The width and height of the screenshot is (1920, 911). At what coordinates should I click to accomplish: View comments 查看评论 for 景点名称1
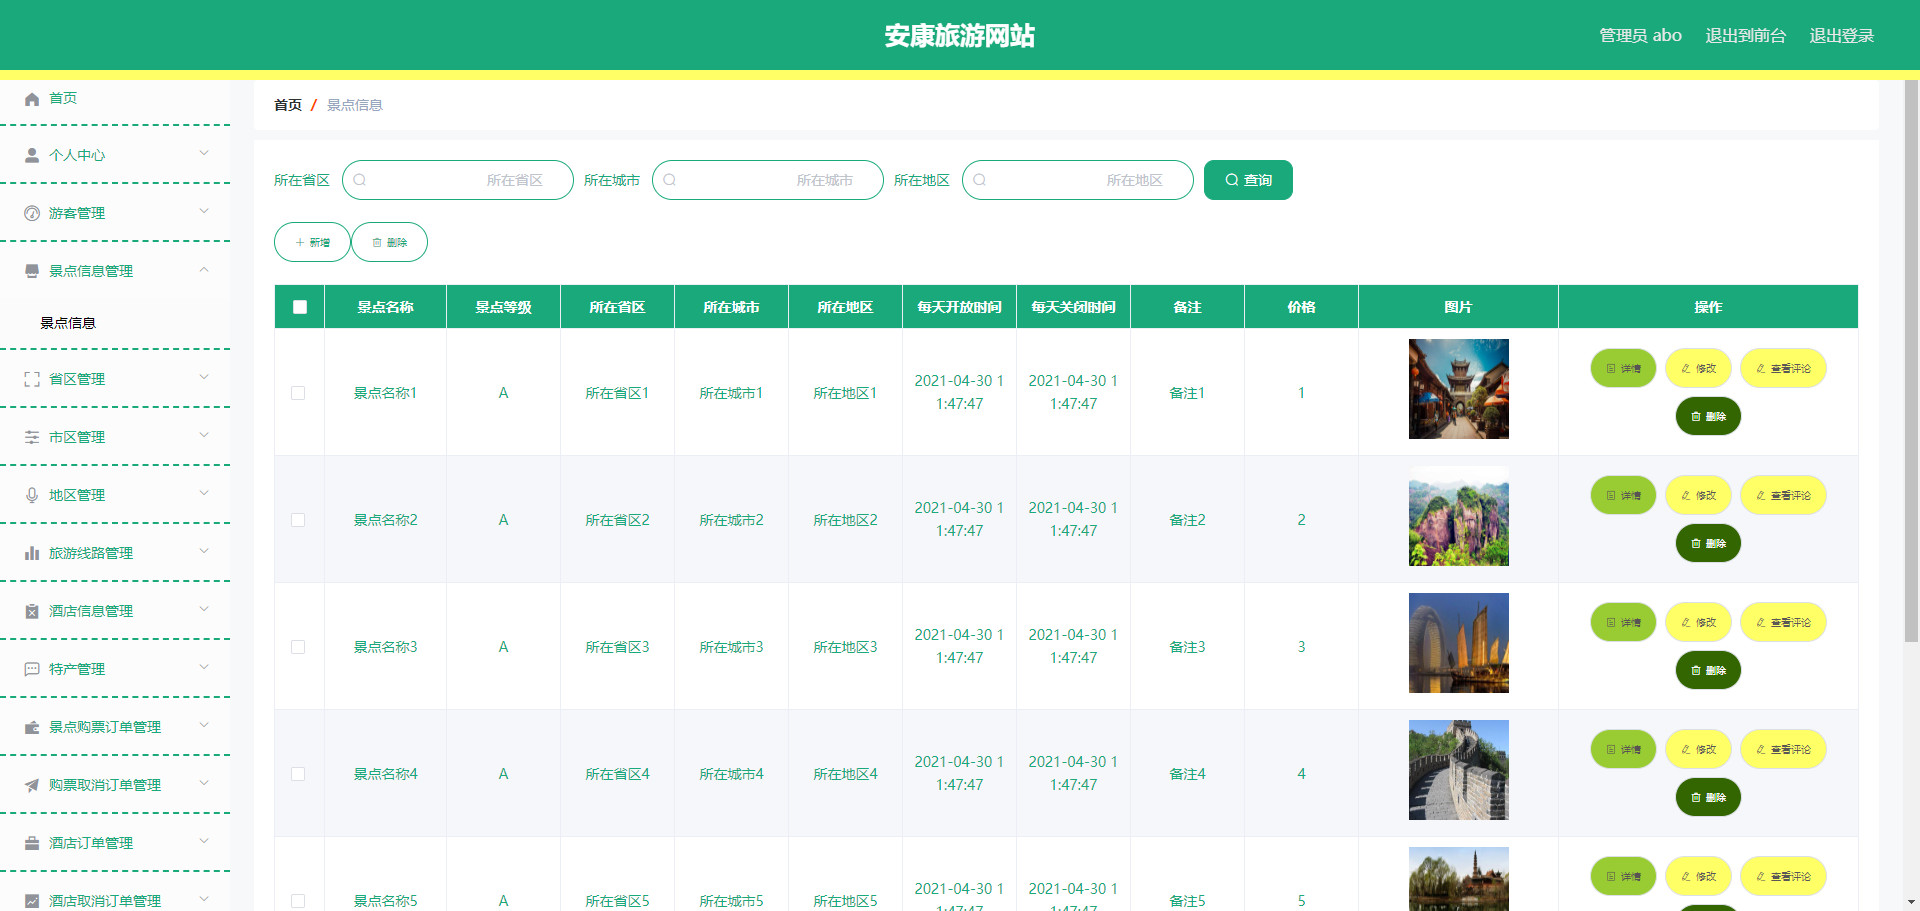coord(1783,368)
